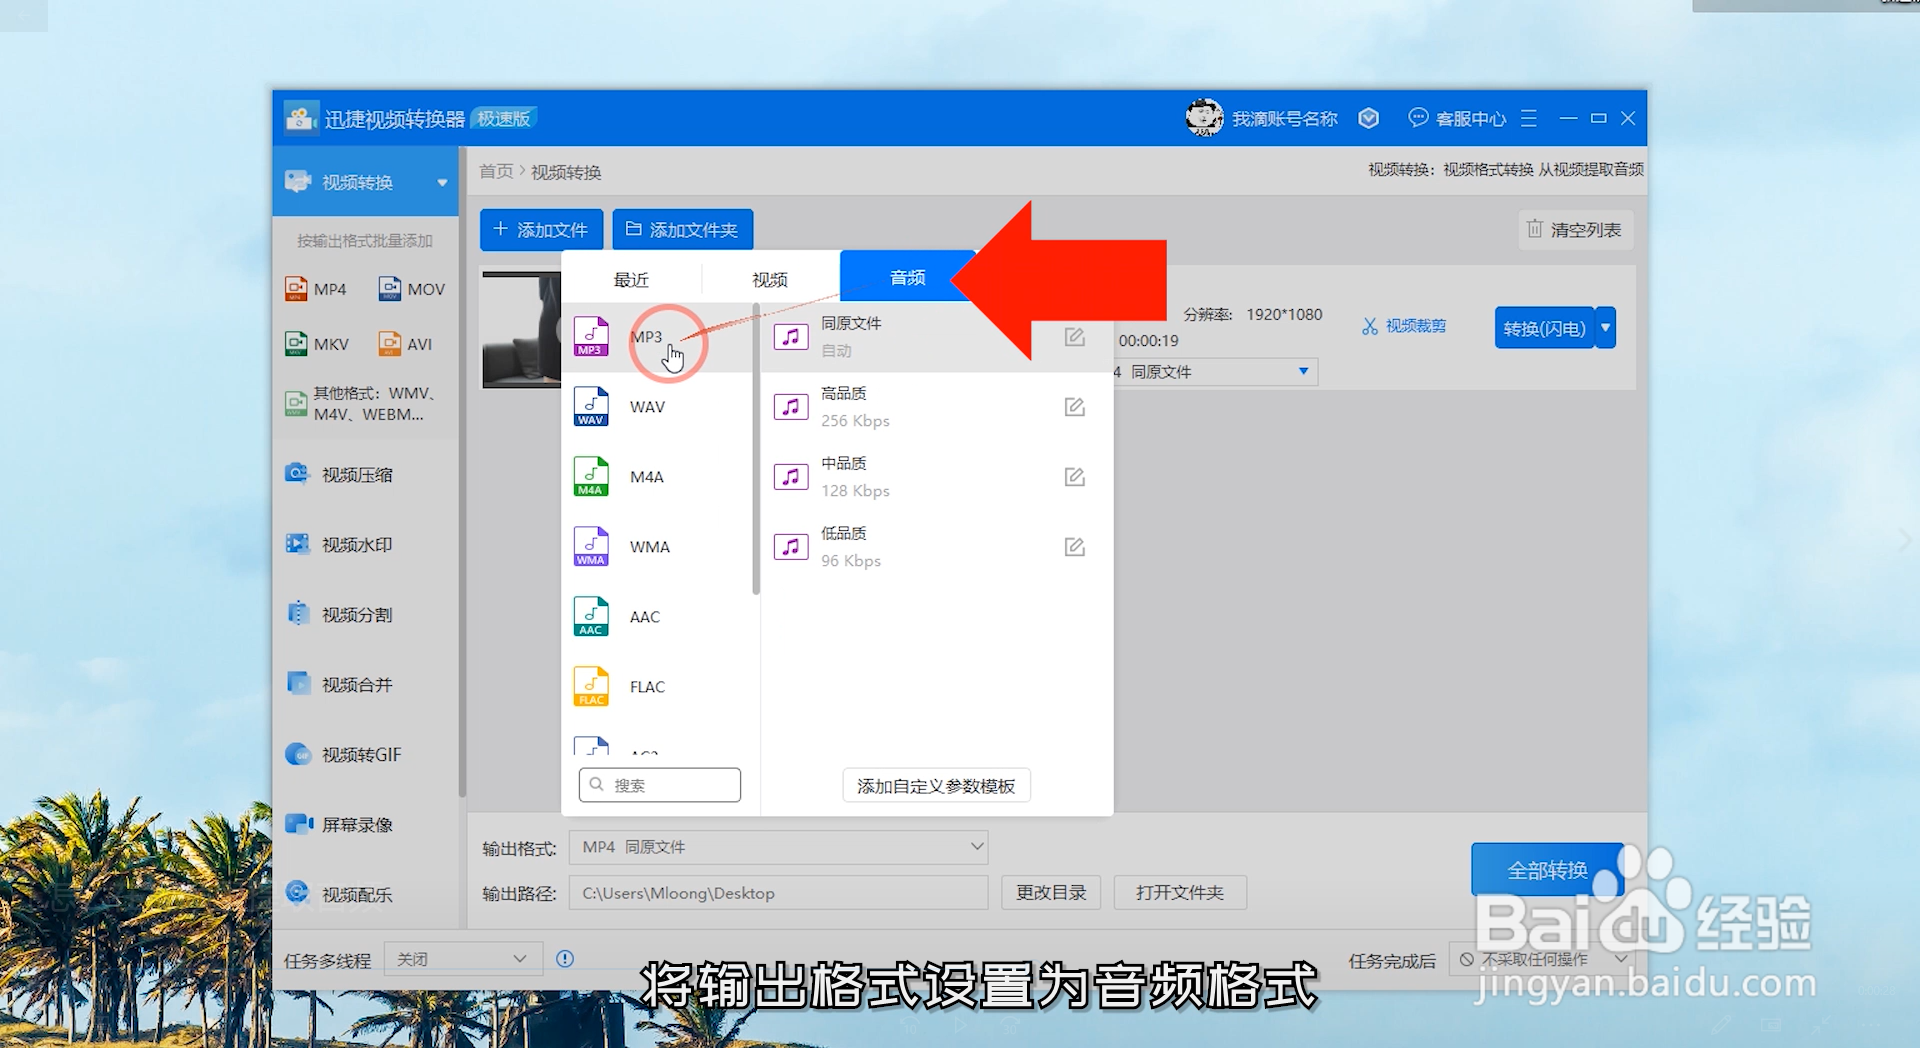Edit the 低品质 96 Kbps preset
The height and width of the screenshot is (1048, 1920).
coord(1074,547)
